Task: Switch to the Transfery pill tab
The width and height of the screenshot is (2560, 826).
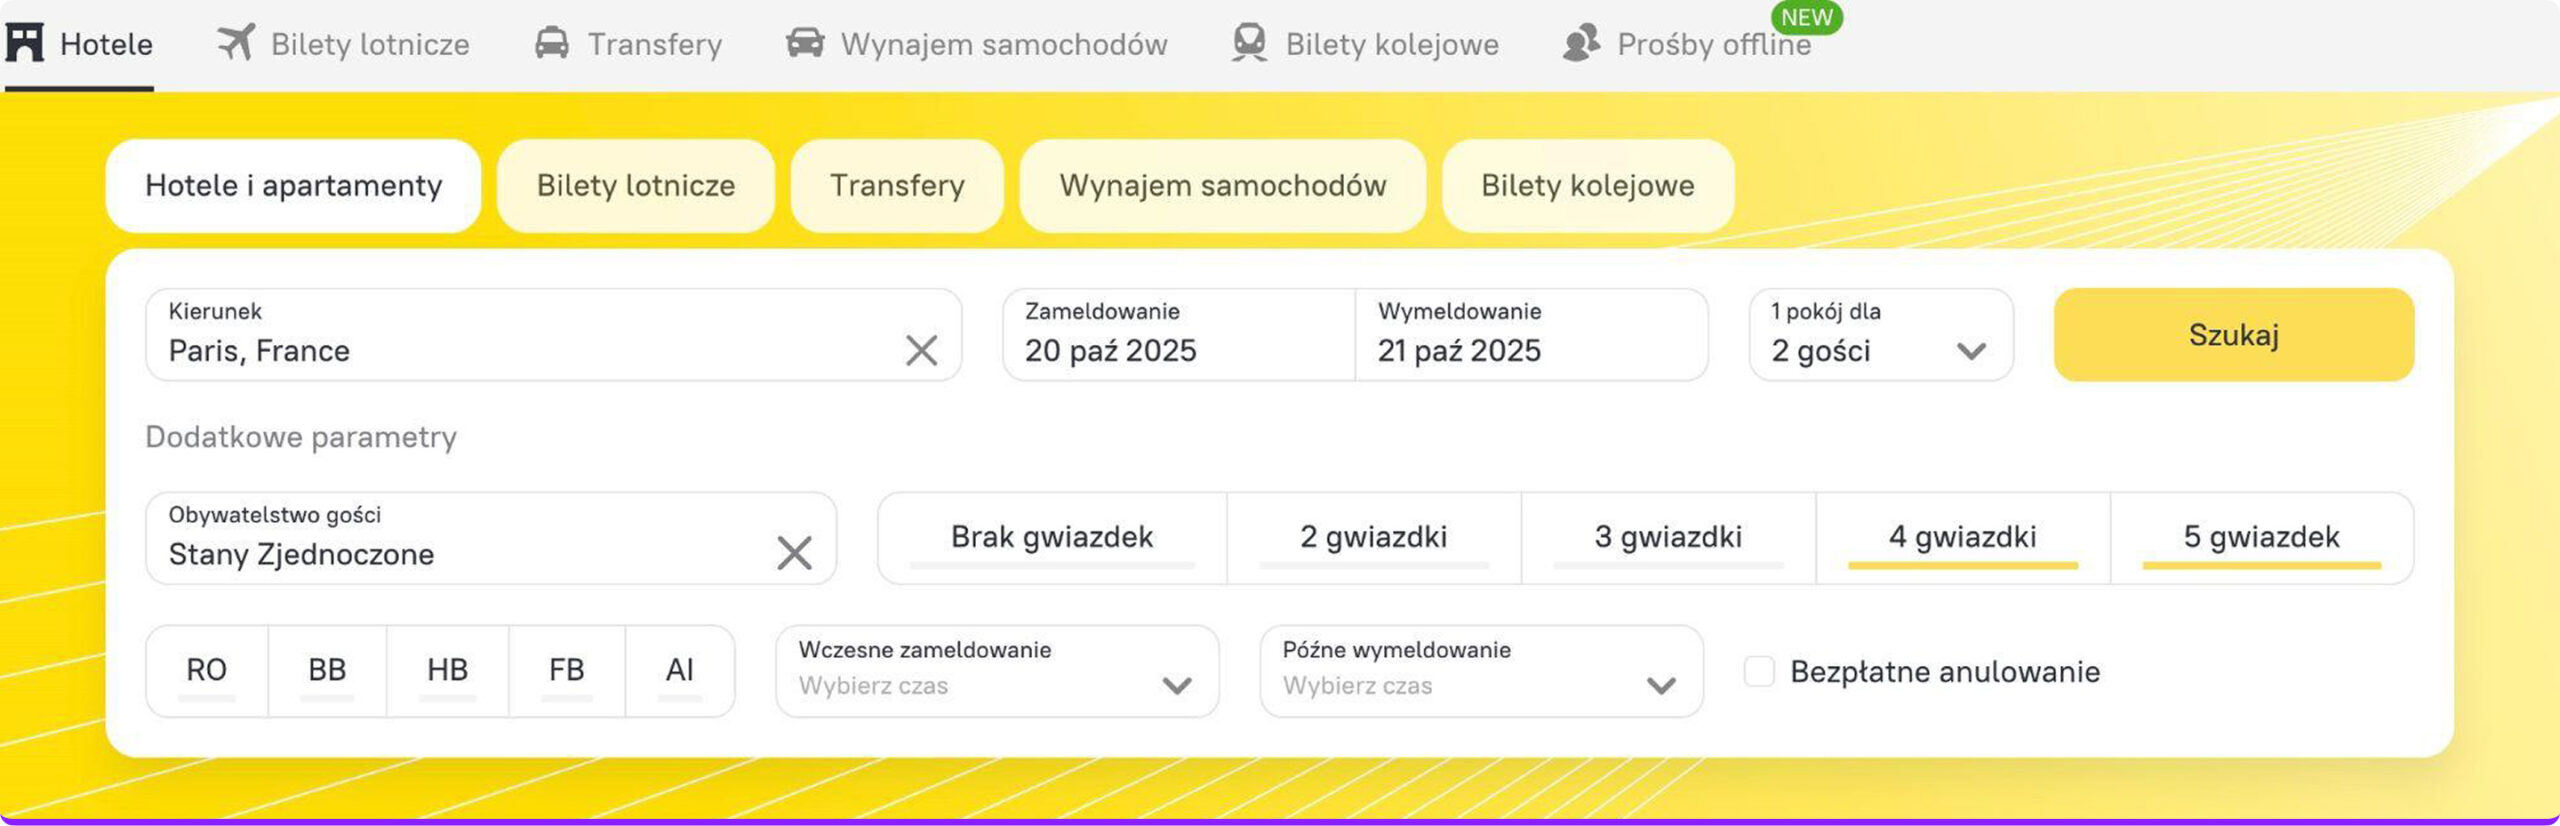Action: click(897, 186)
